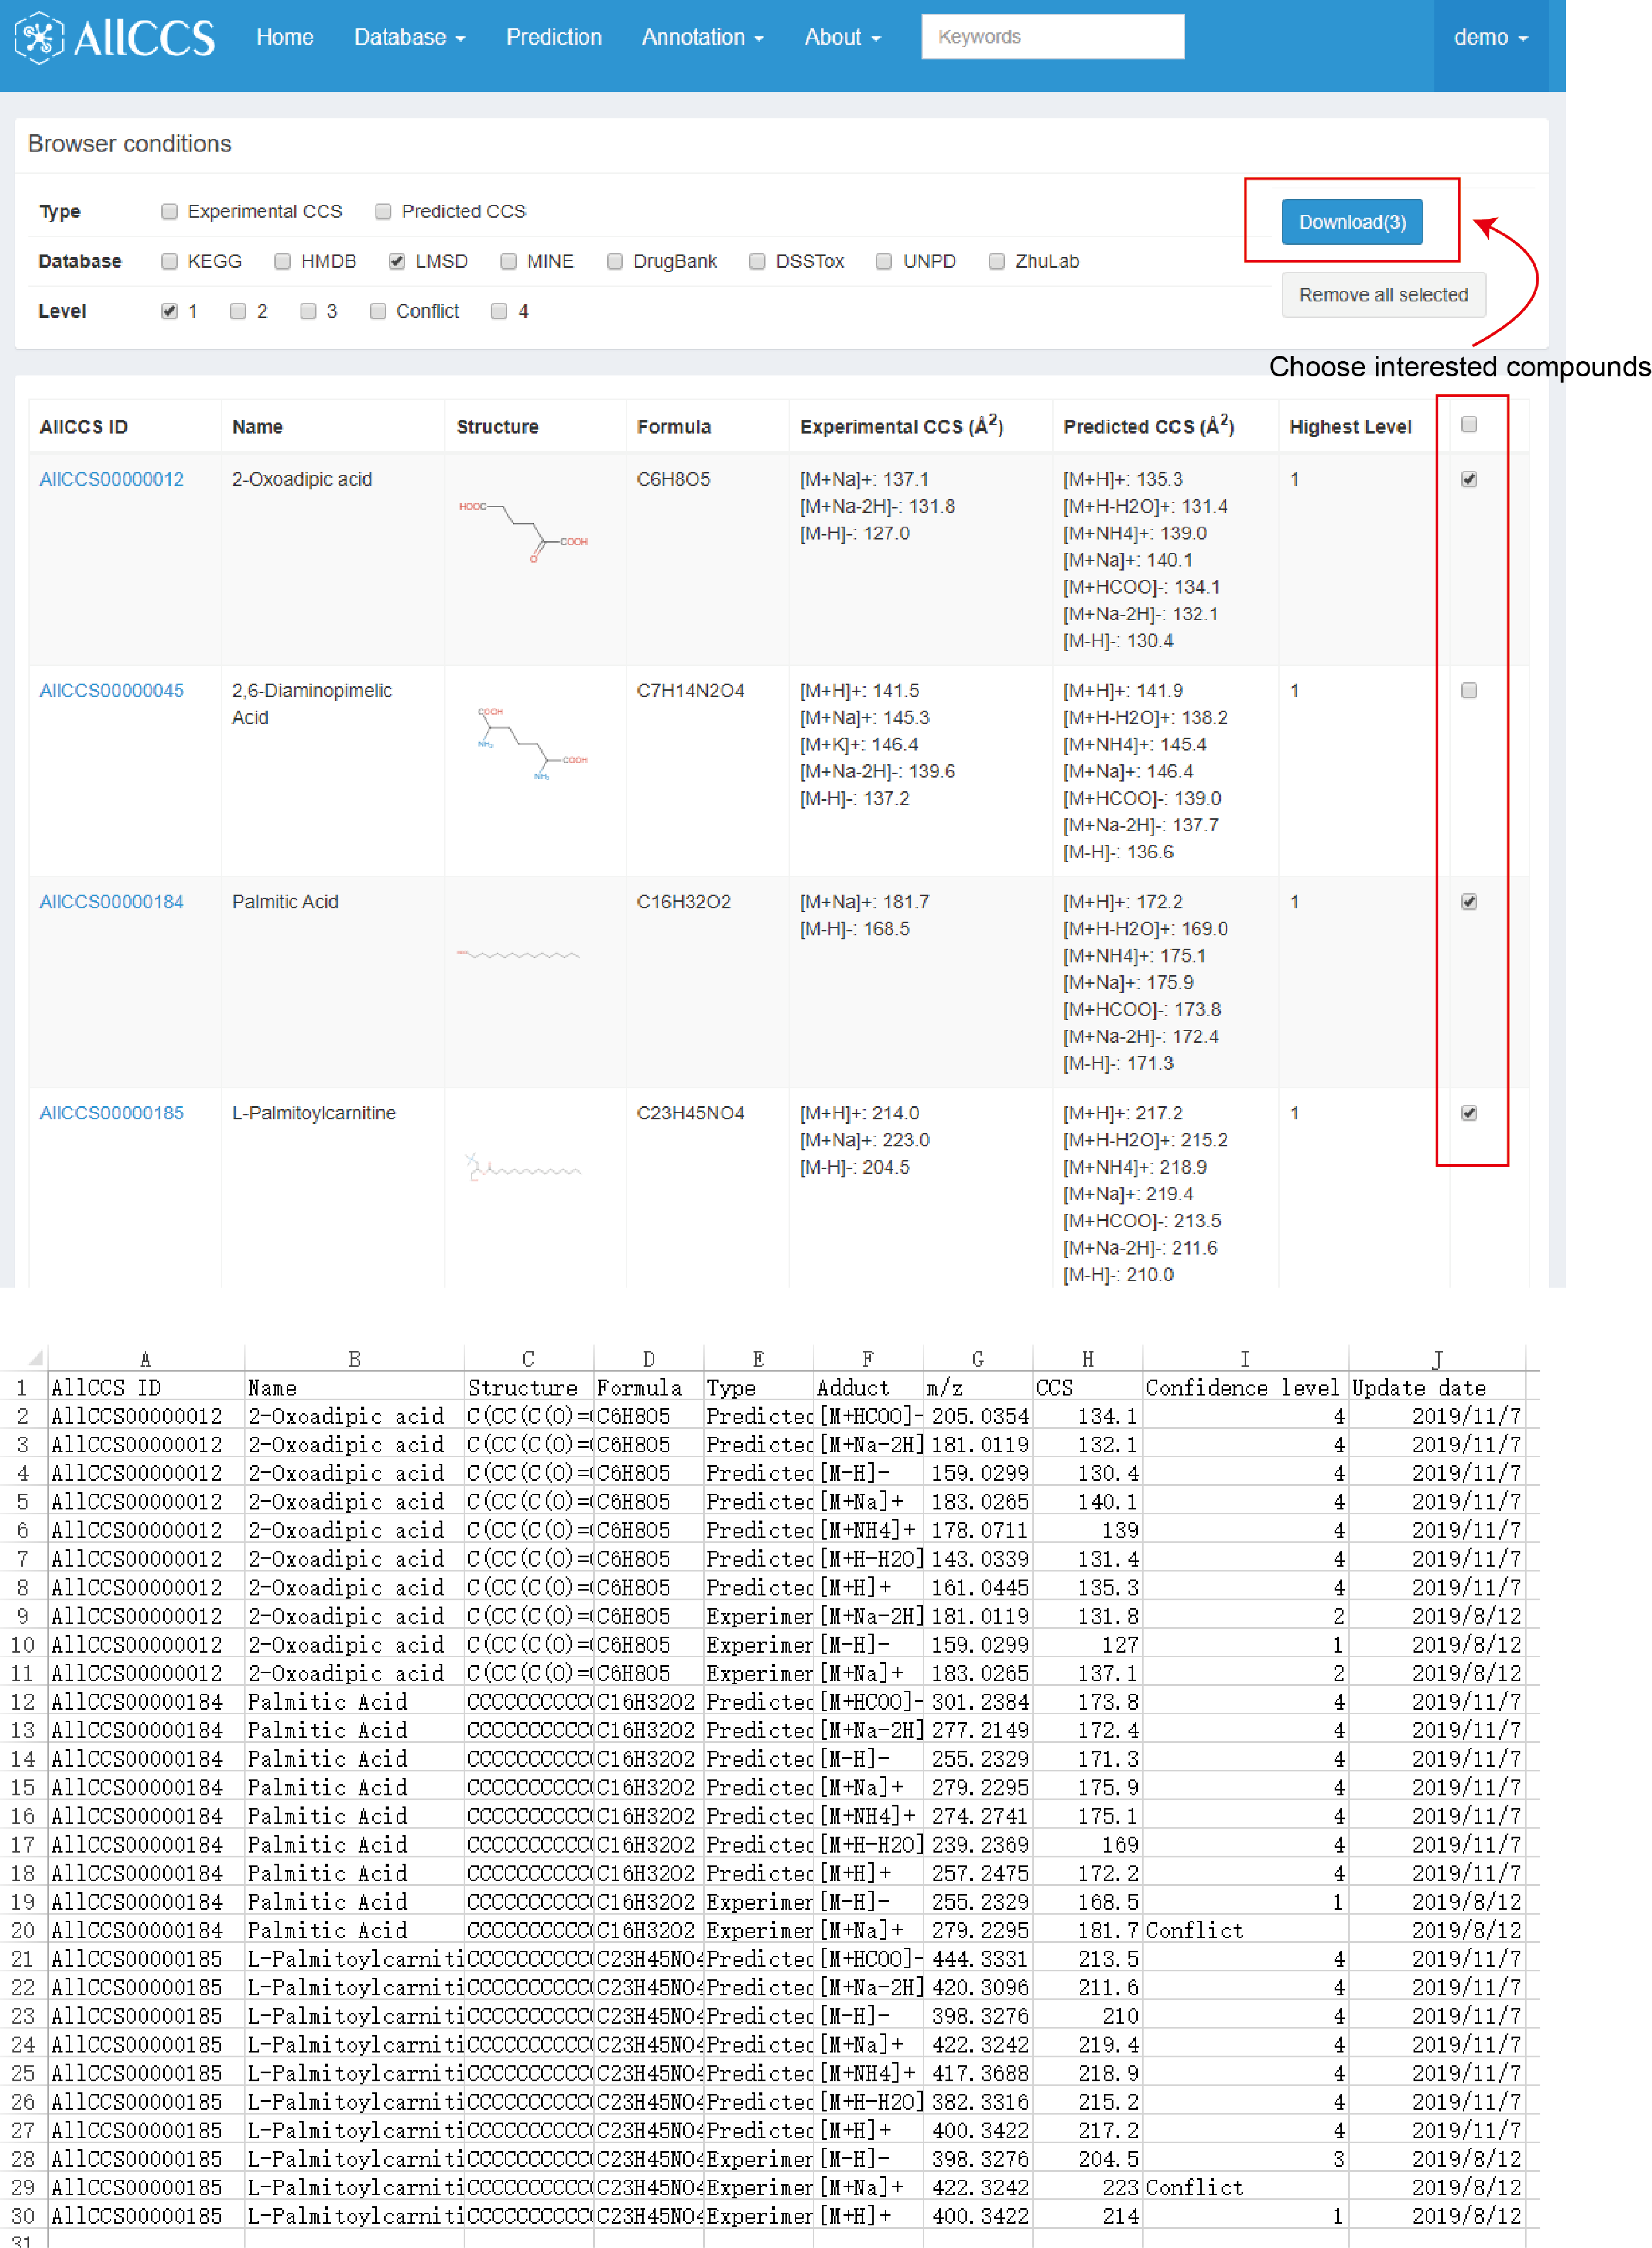
Task: Check the HMDB database filter
Action: coord(283,261)
